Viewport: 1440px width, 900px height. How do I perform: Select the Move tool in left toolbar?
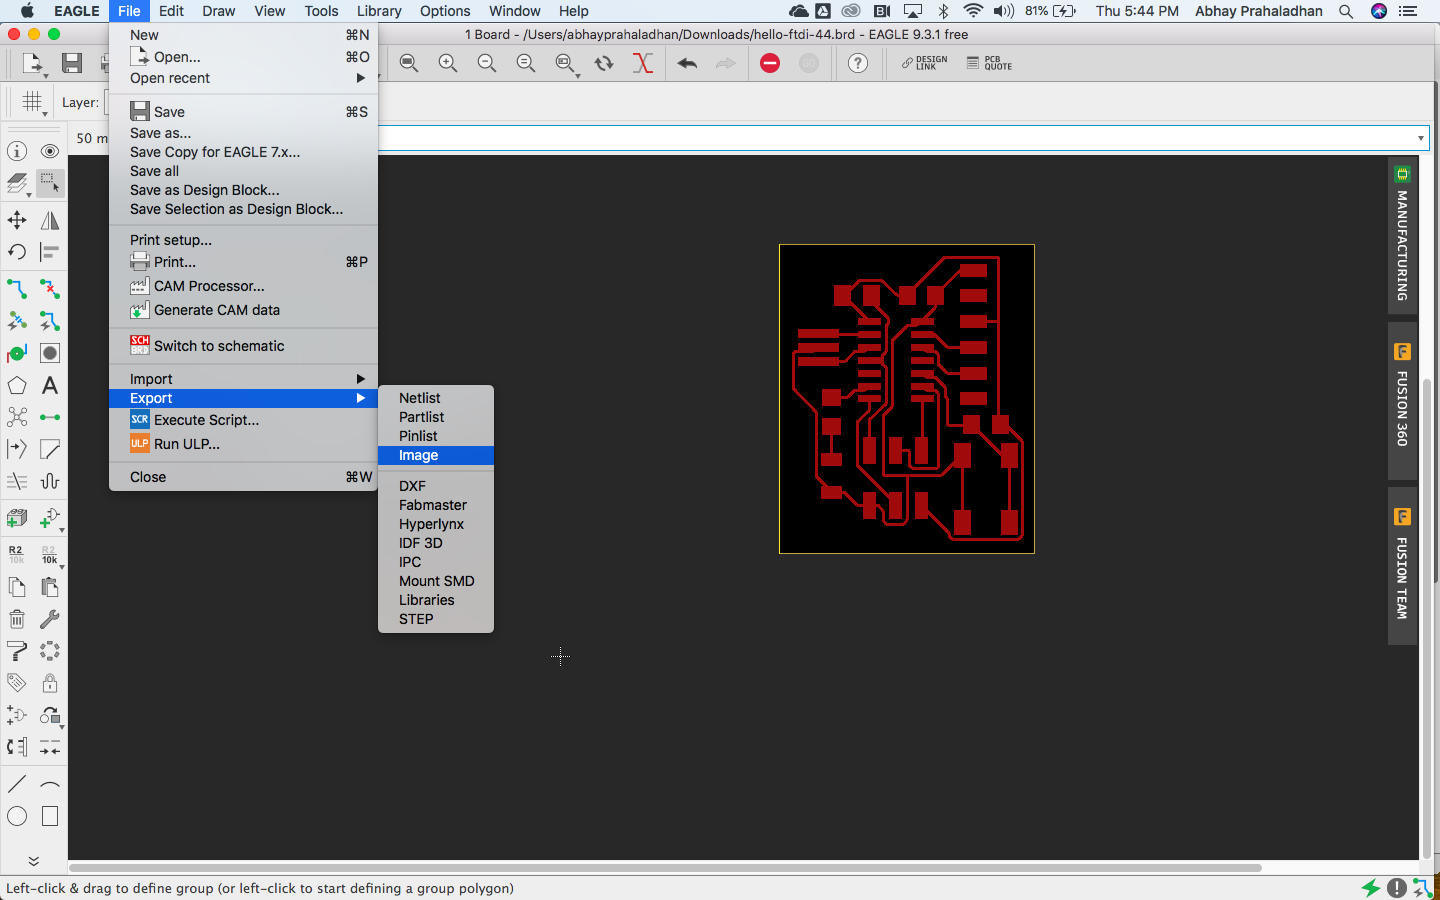17,220
